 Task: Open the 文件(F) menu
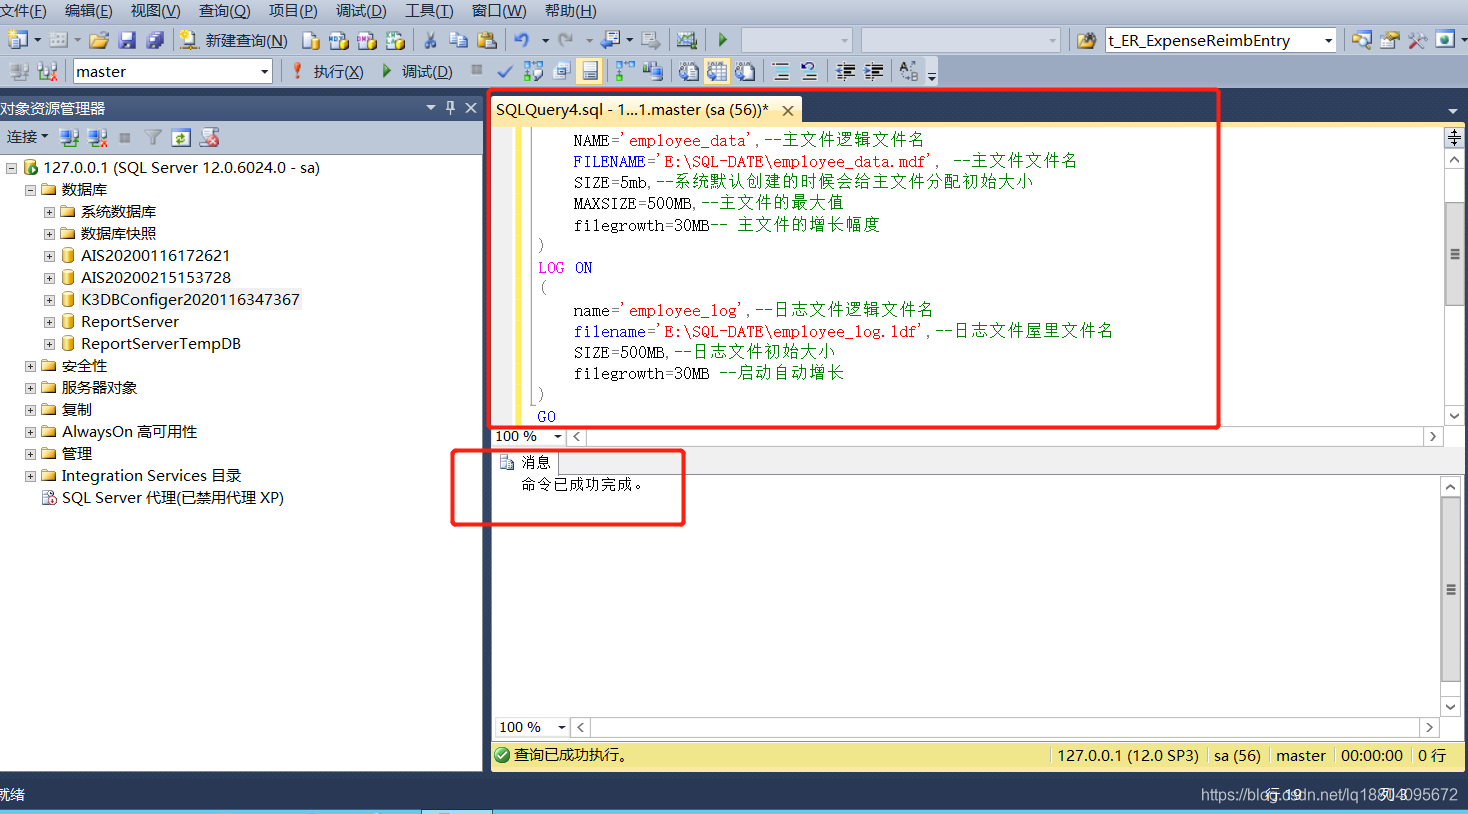point(23,10)
